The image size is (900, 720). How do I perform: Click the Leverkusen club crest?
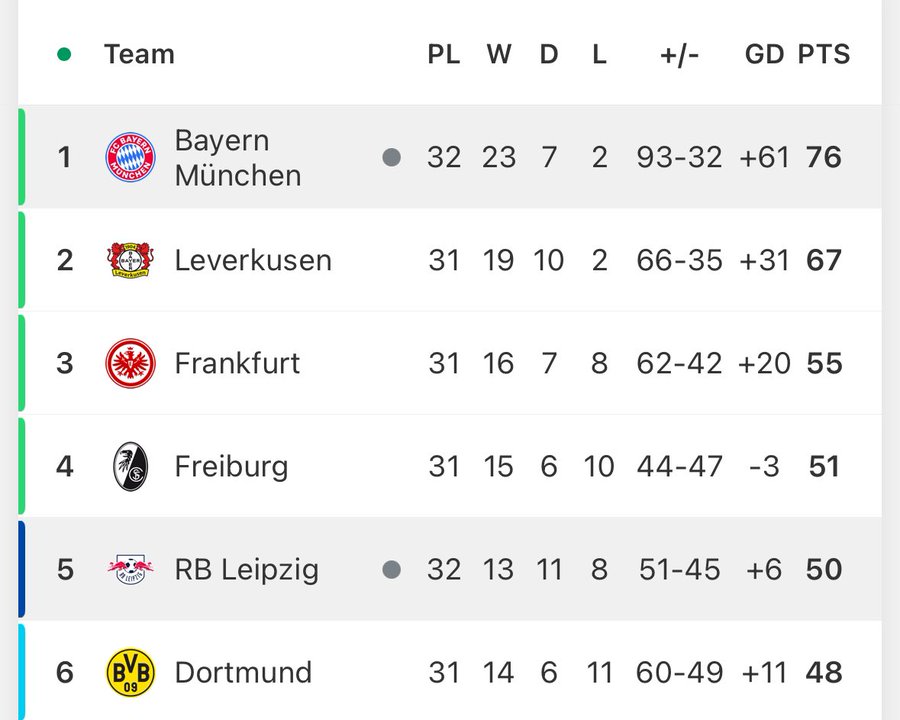tap(131, 260)
